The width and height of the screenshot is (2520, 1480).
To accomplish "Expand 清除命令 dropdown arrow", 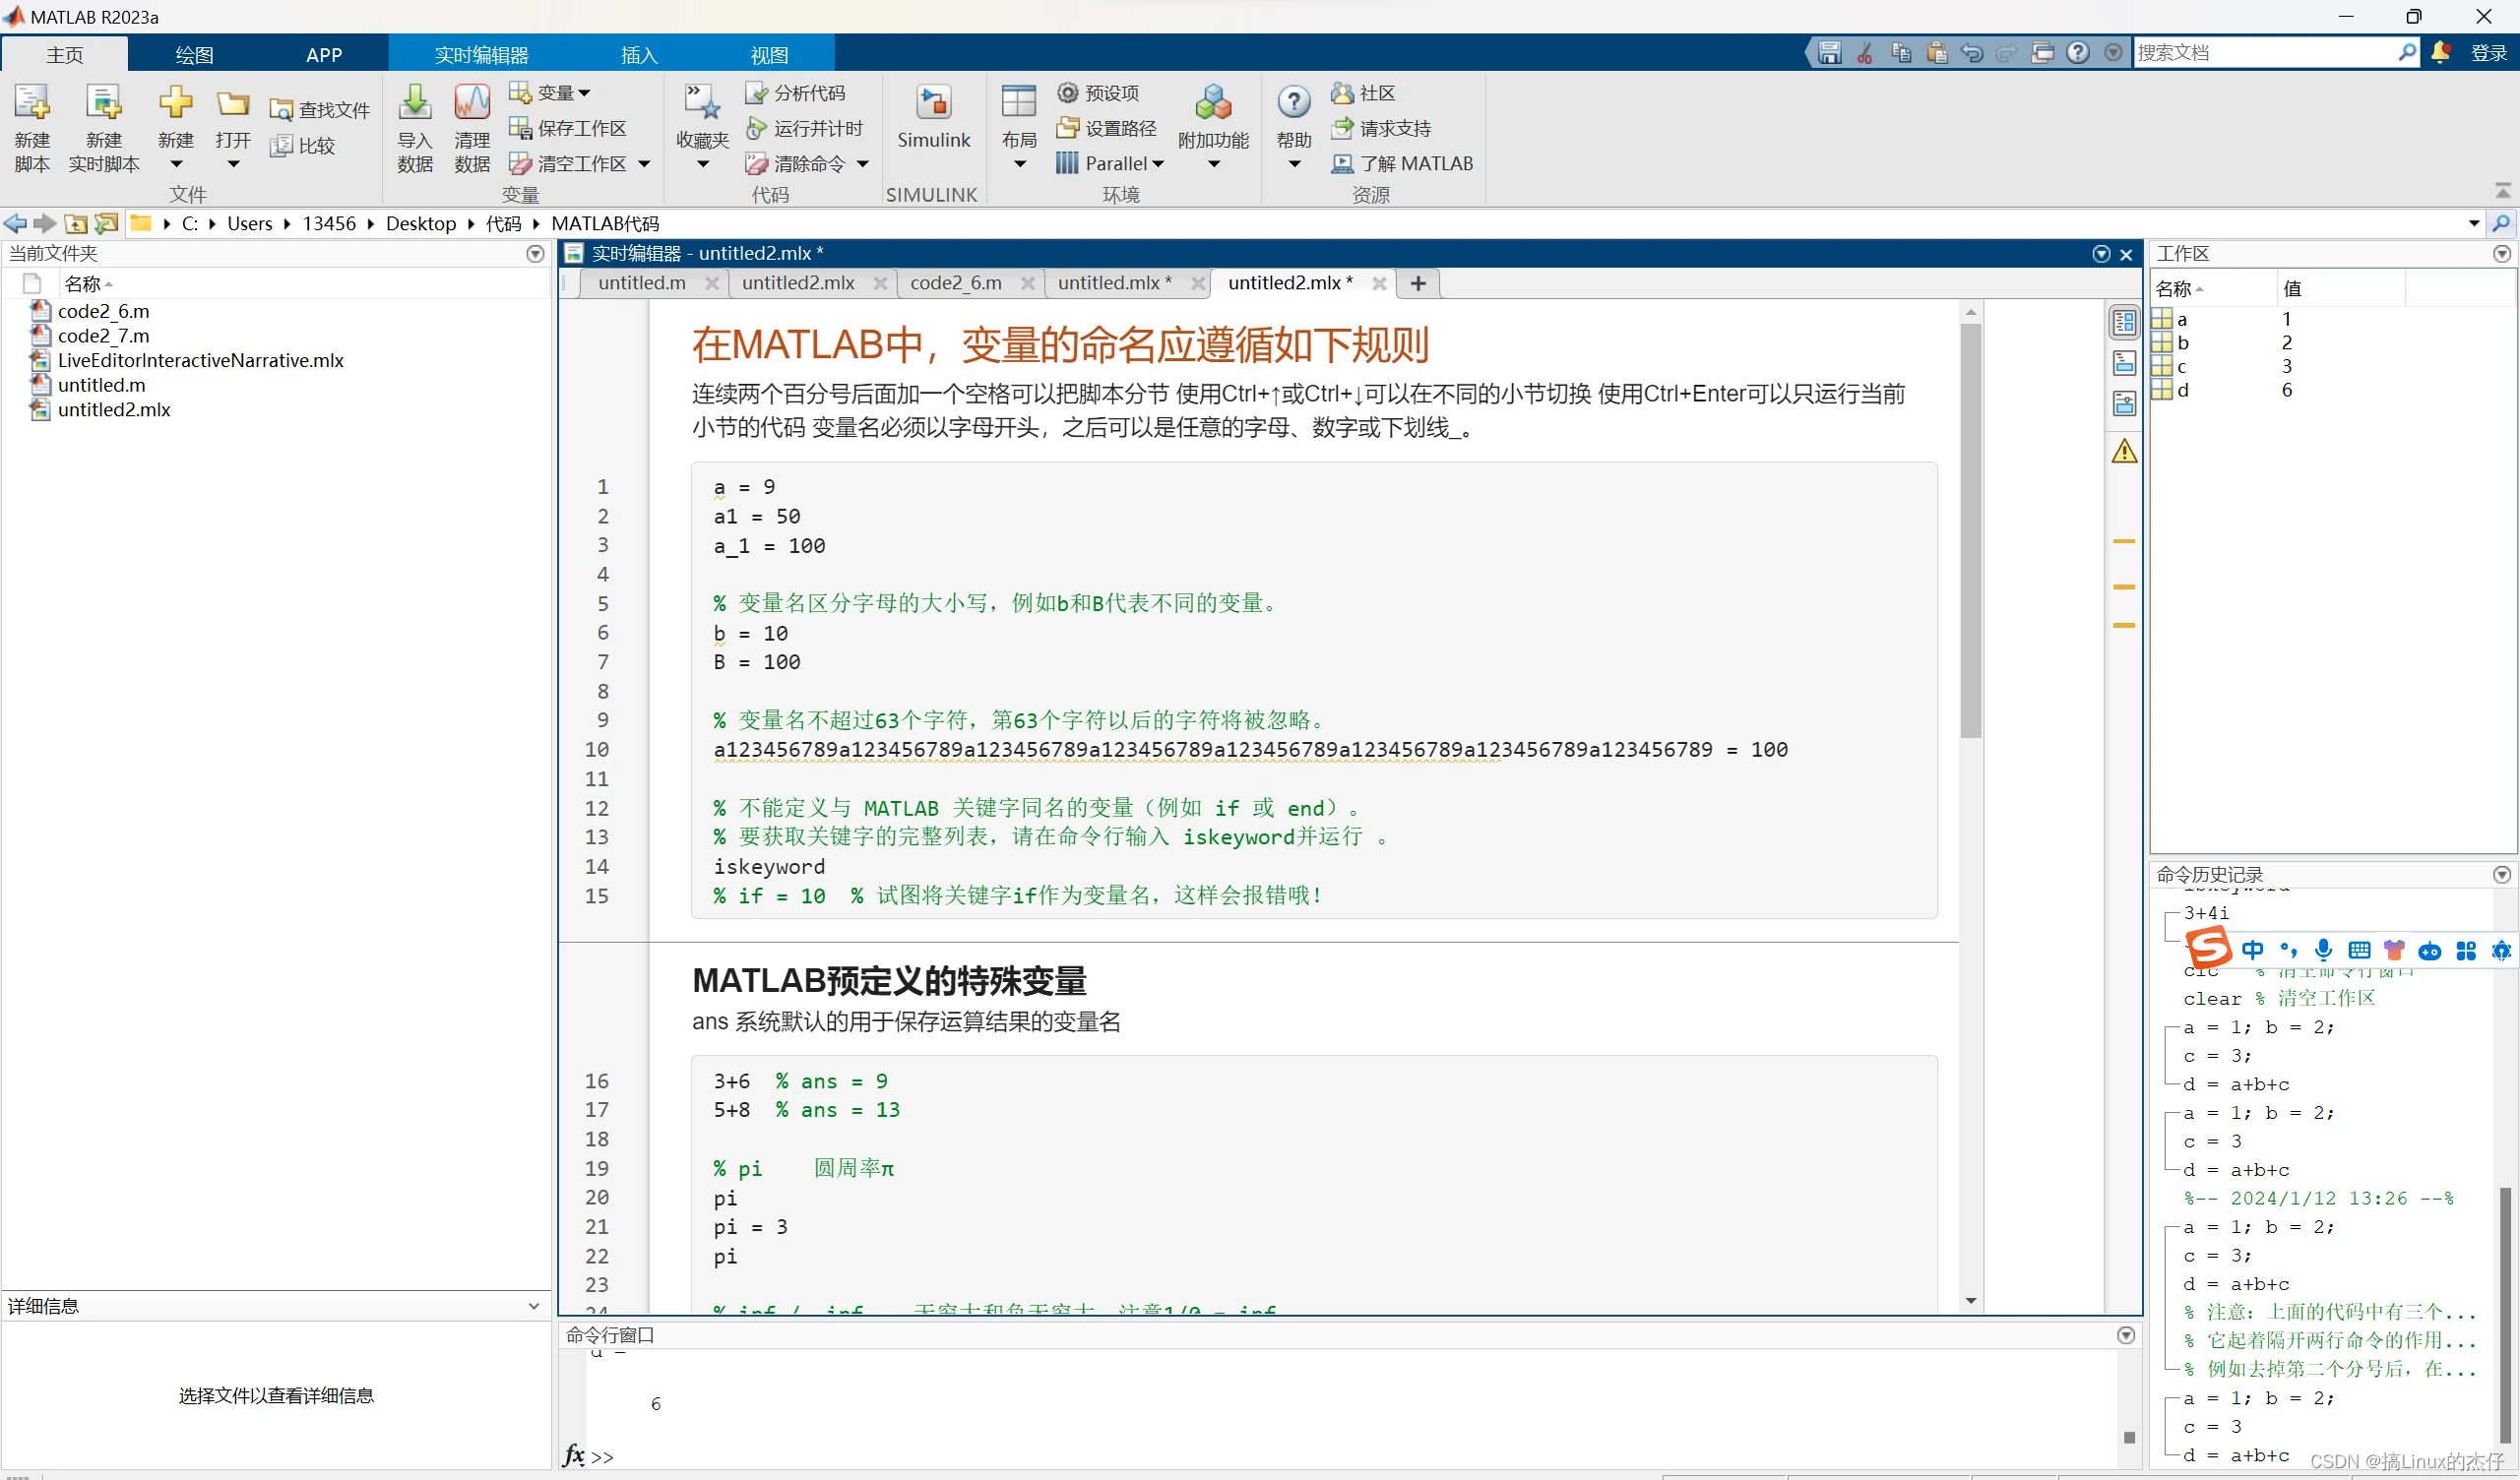I will tap(862, 164).
